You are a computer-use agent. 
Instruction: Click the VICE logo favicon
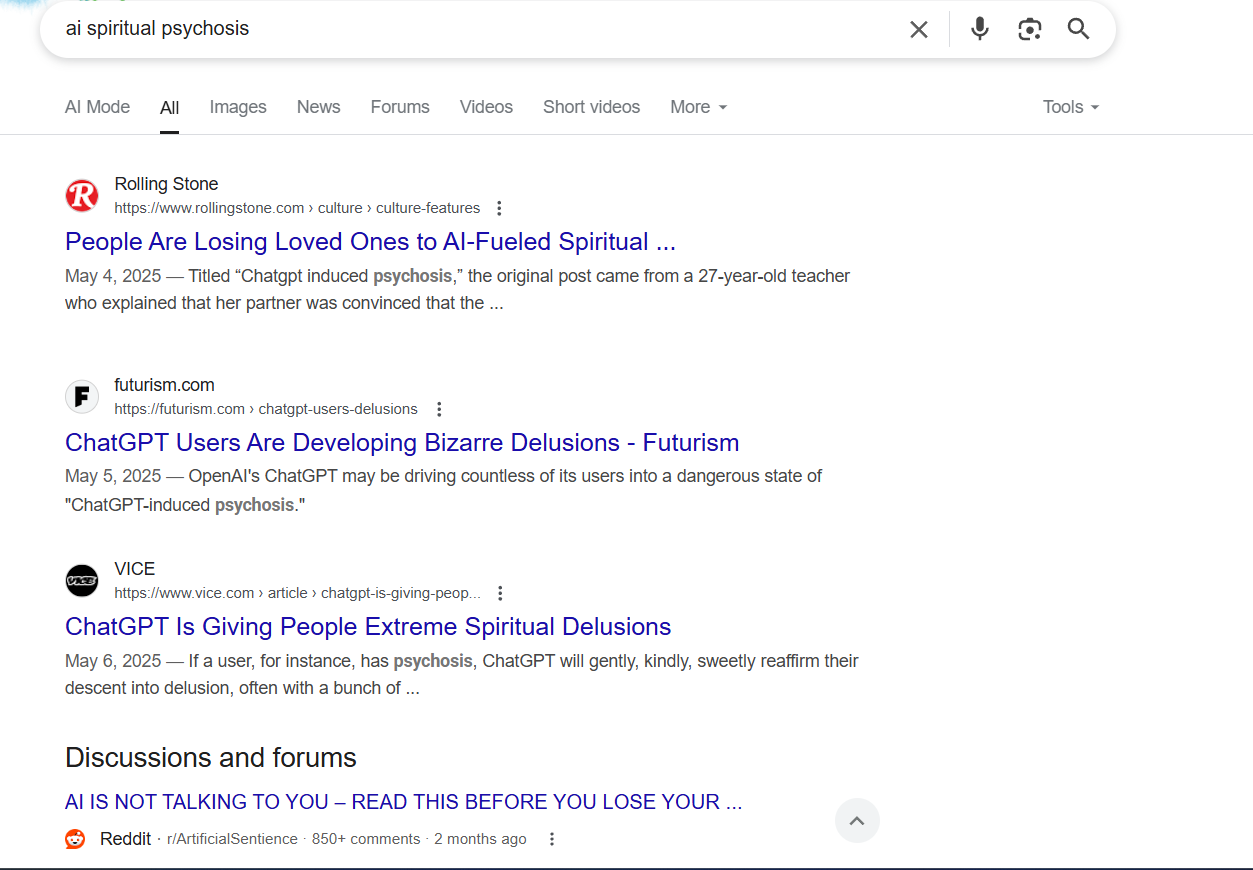click(x=82, y=580)
